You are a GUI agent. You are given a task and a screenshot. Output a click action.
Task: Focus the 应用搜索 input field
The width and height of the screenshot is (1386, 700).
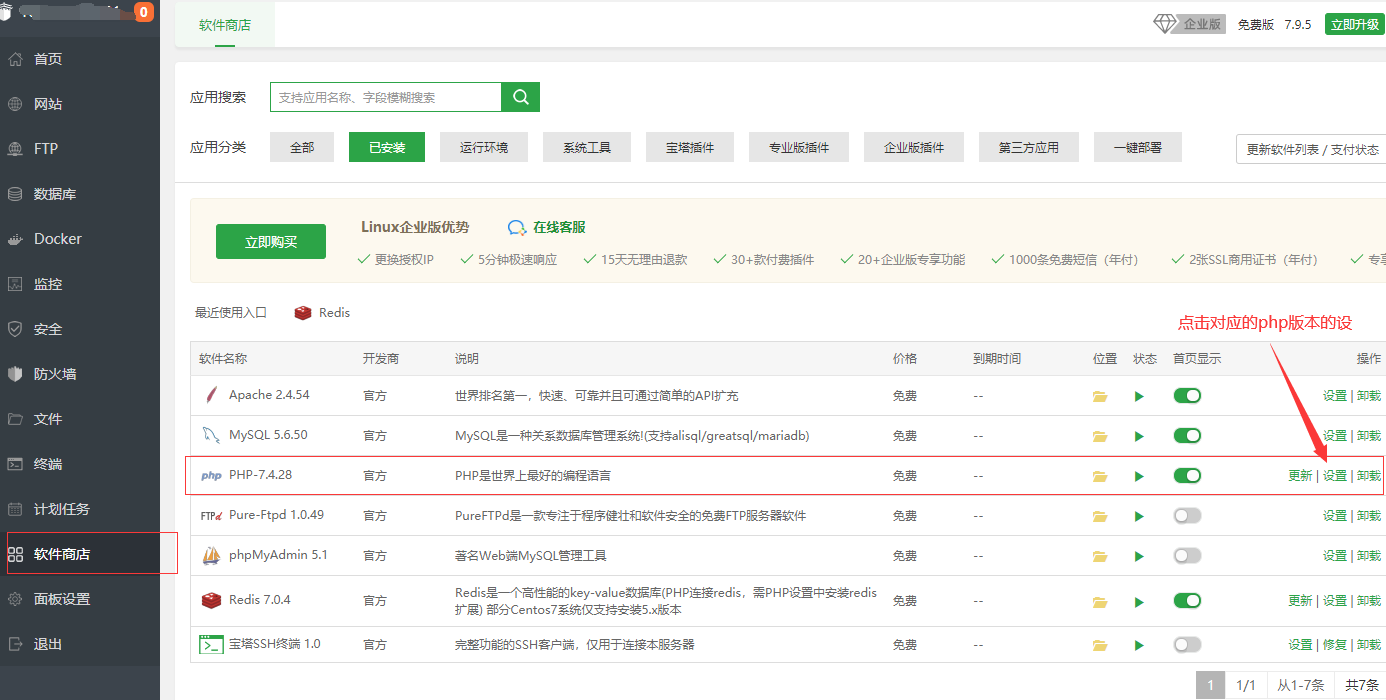click(x=386, y=97)
